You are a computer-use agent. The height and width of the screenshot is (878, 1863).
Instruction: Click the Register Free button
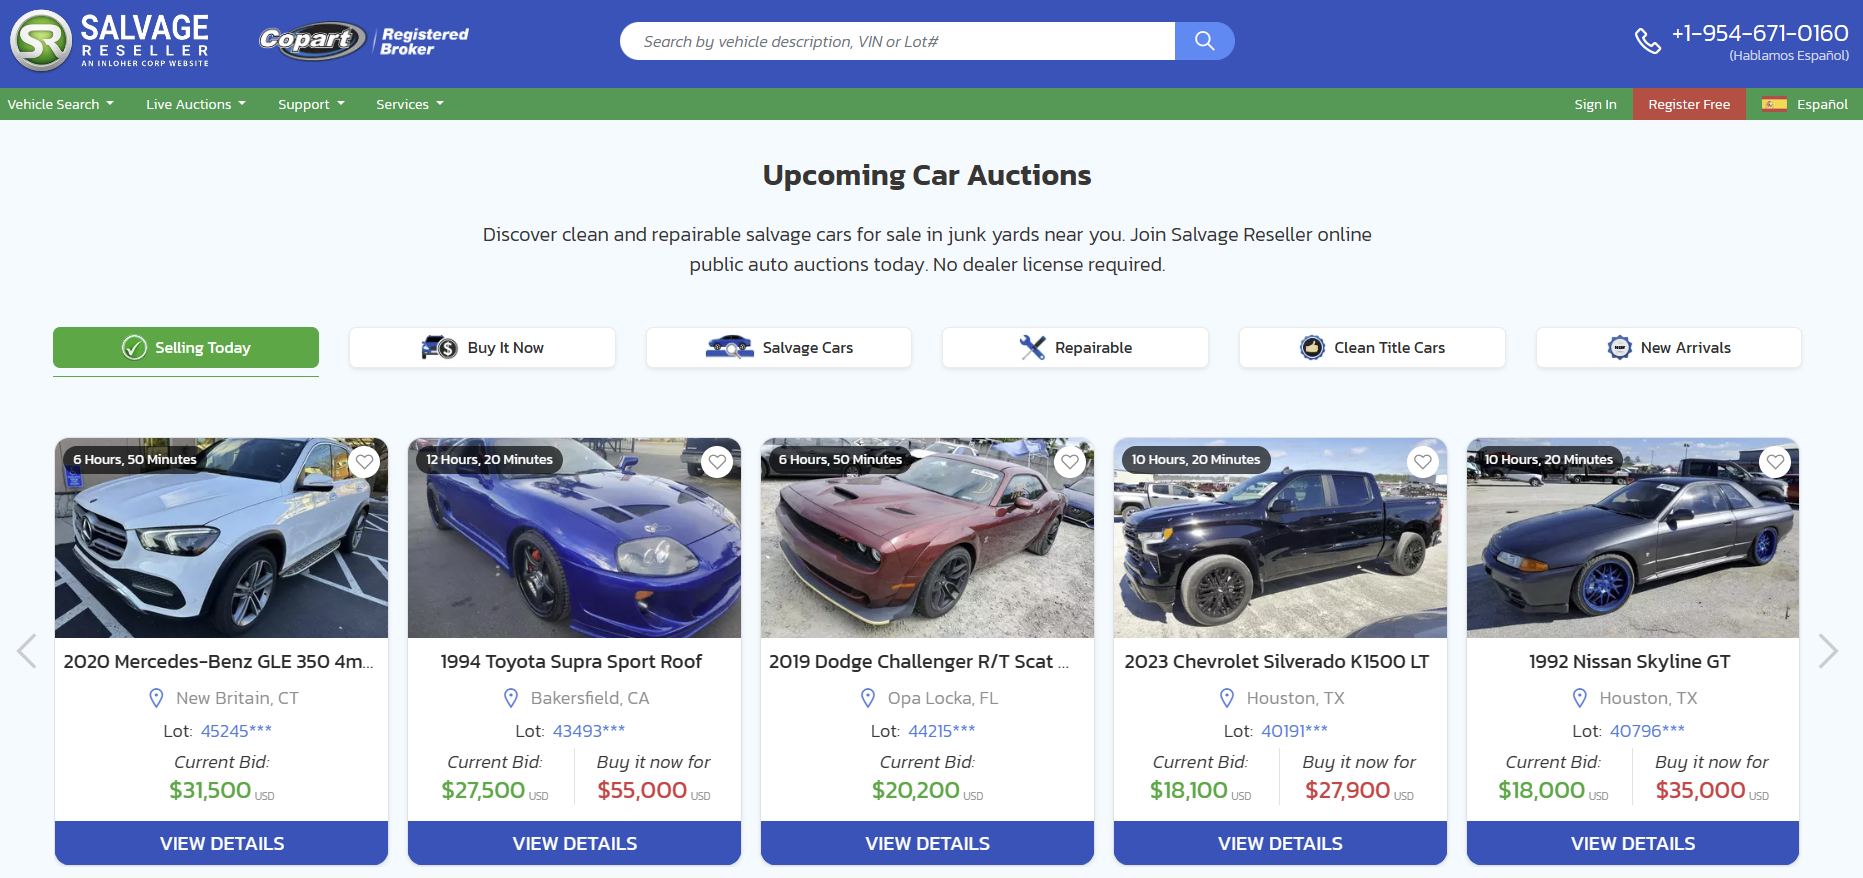pyautogui.click(x=1689, y=104)
